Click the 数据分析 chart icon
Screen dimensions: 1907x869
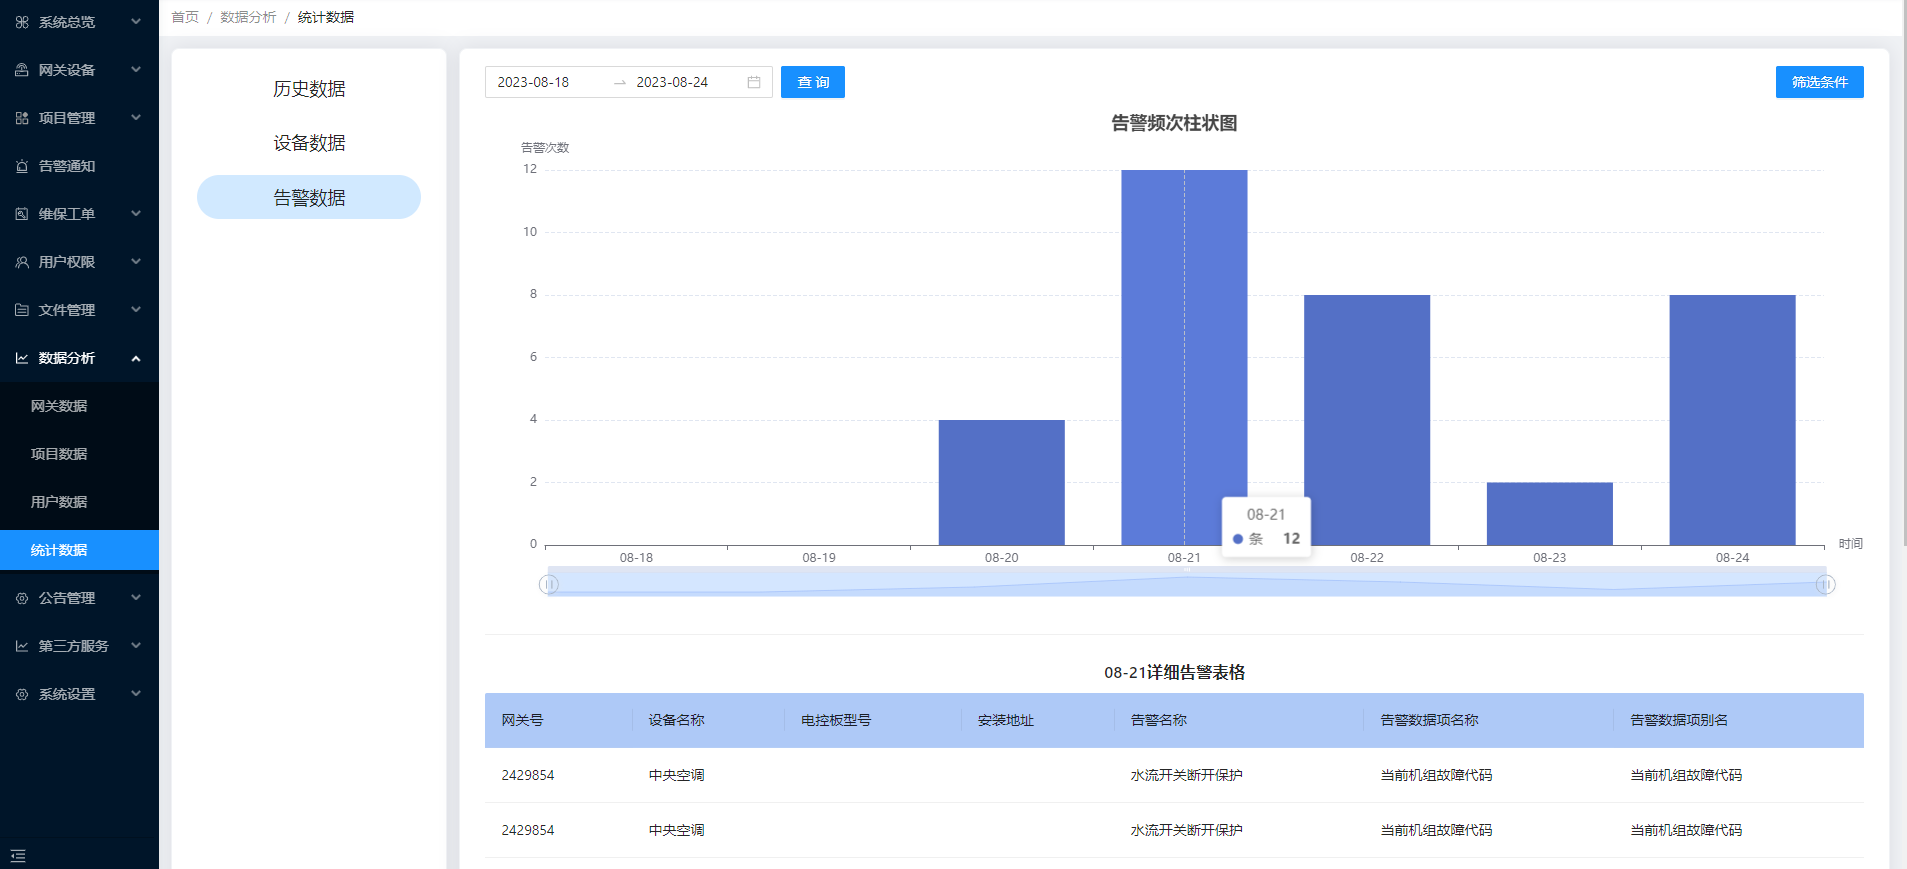pyautogui.click(x=22, y=358)
